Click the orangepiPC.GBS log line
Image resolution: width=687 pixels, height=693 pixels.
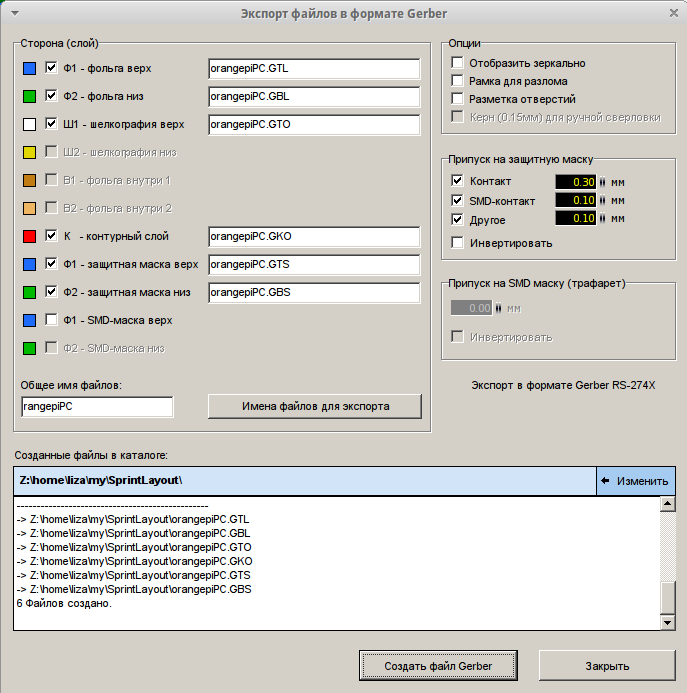click(134, 590)
